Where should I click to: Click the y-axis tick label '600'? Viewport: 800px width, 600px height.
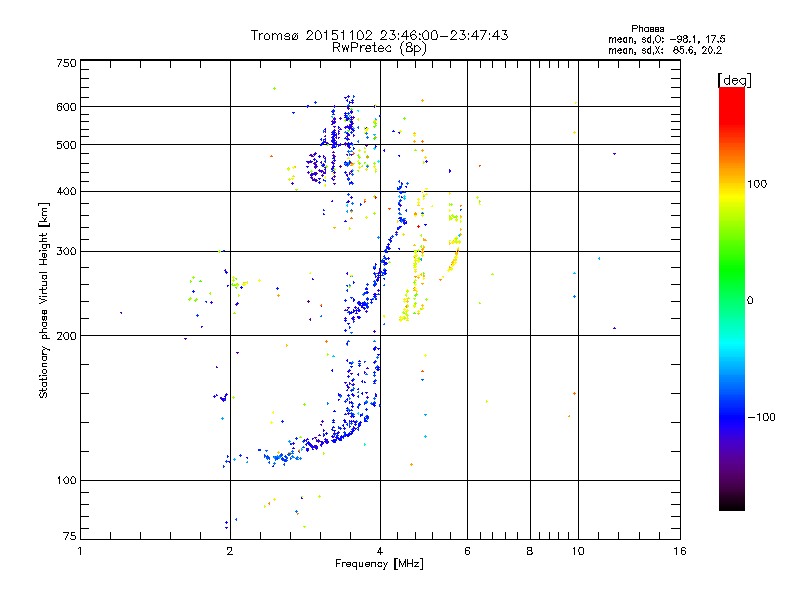pos(66,107)
